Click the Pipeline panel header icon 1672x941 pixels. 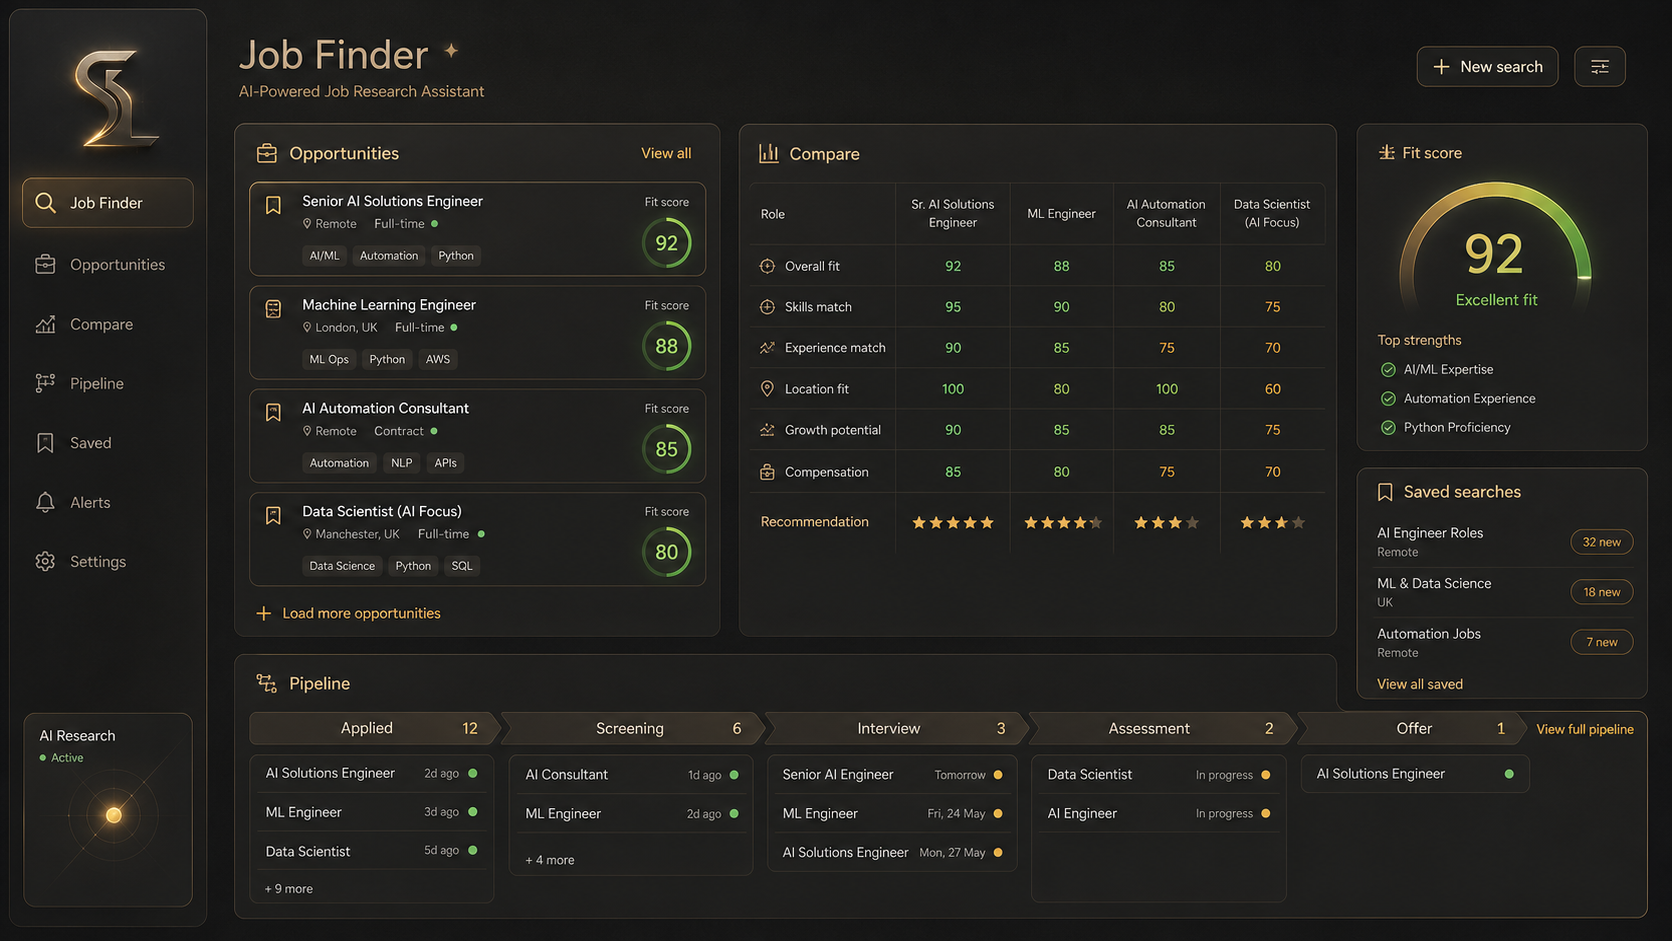click(267, 683)
